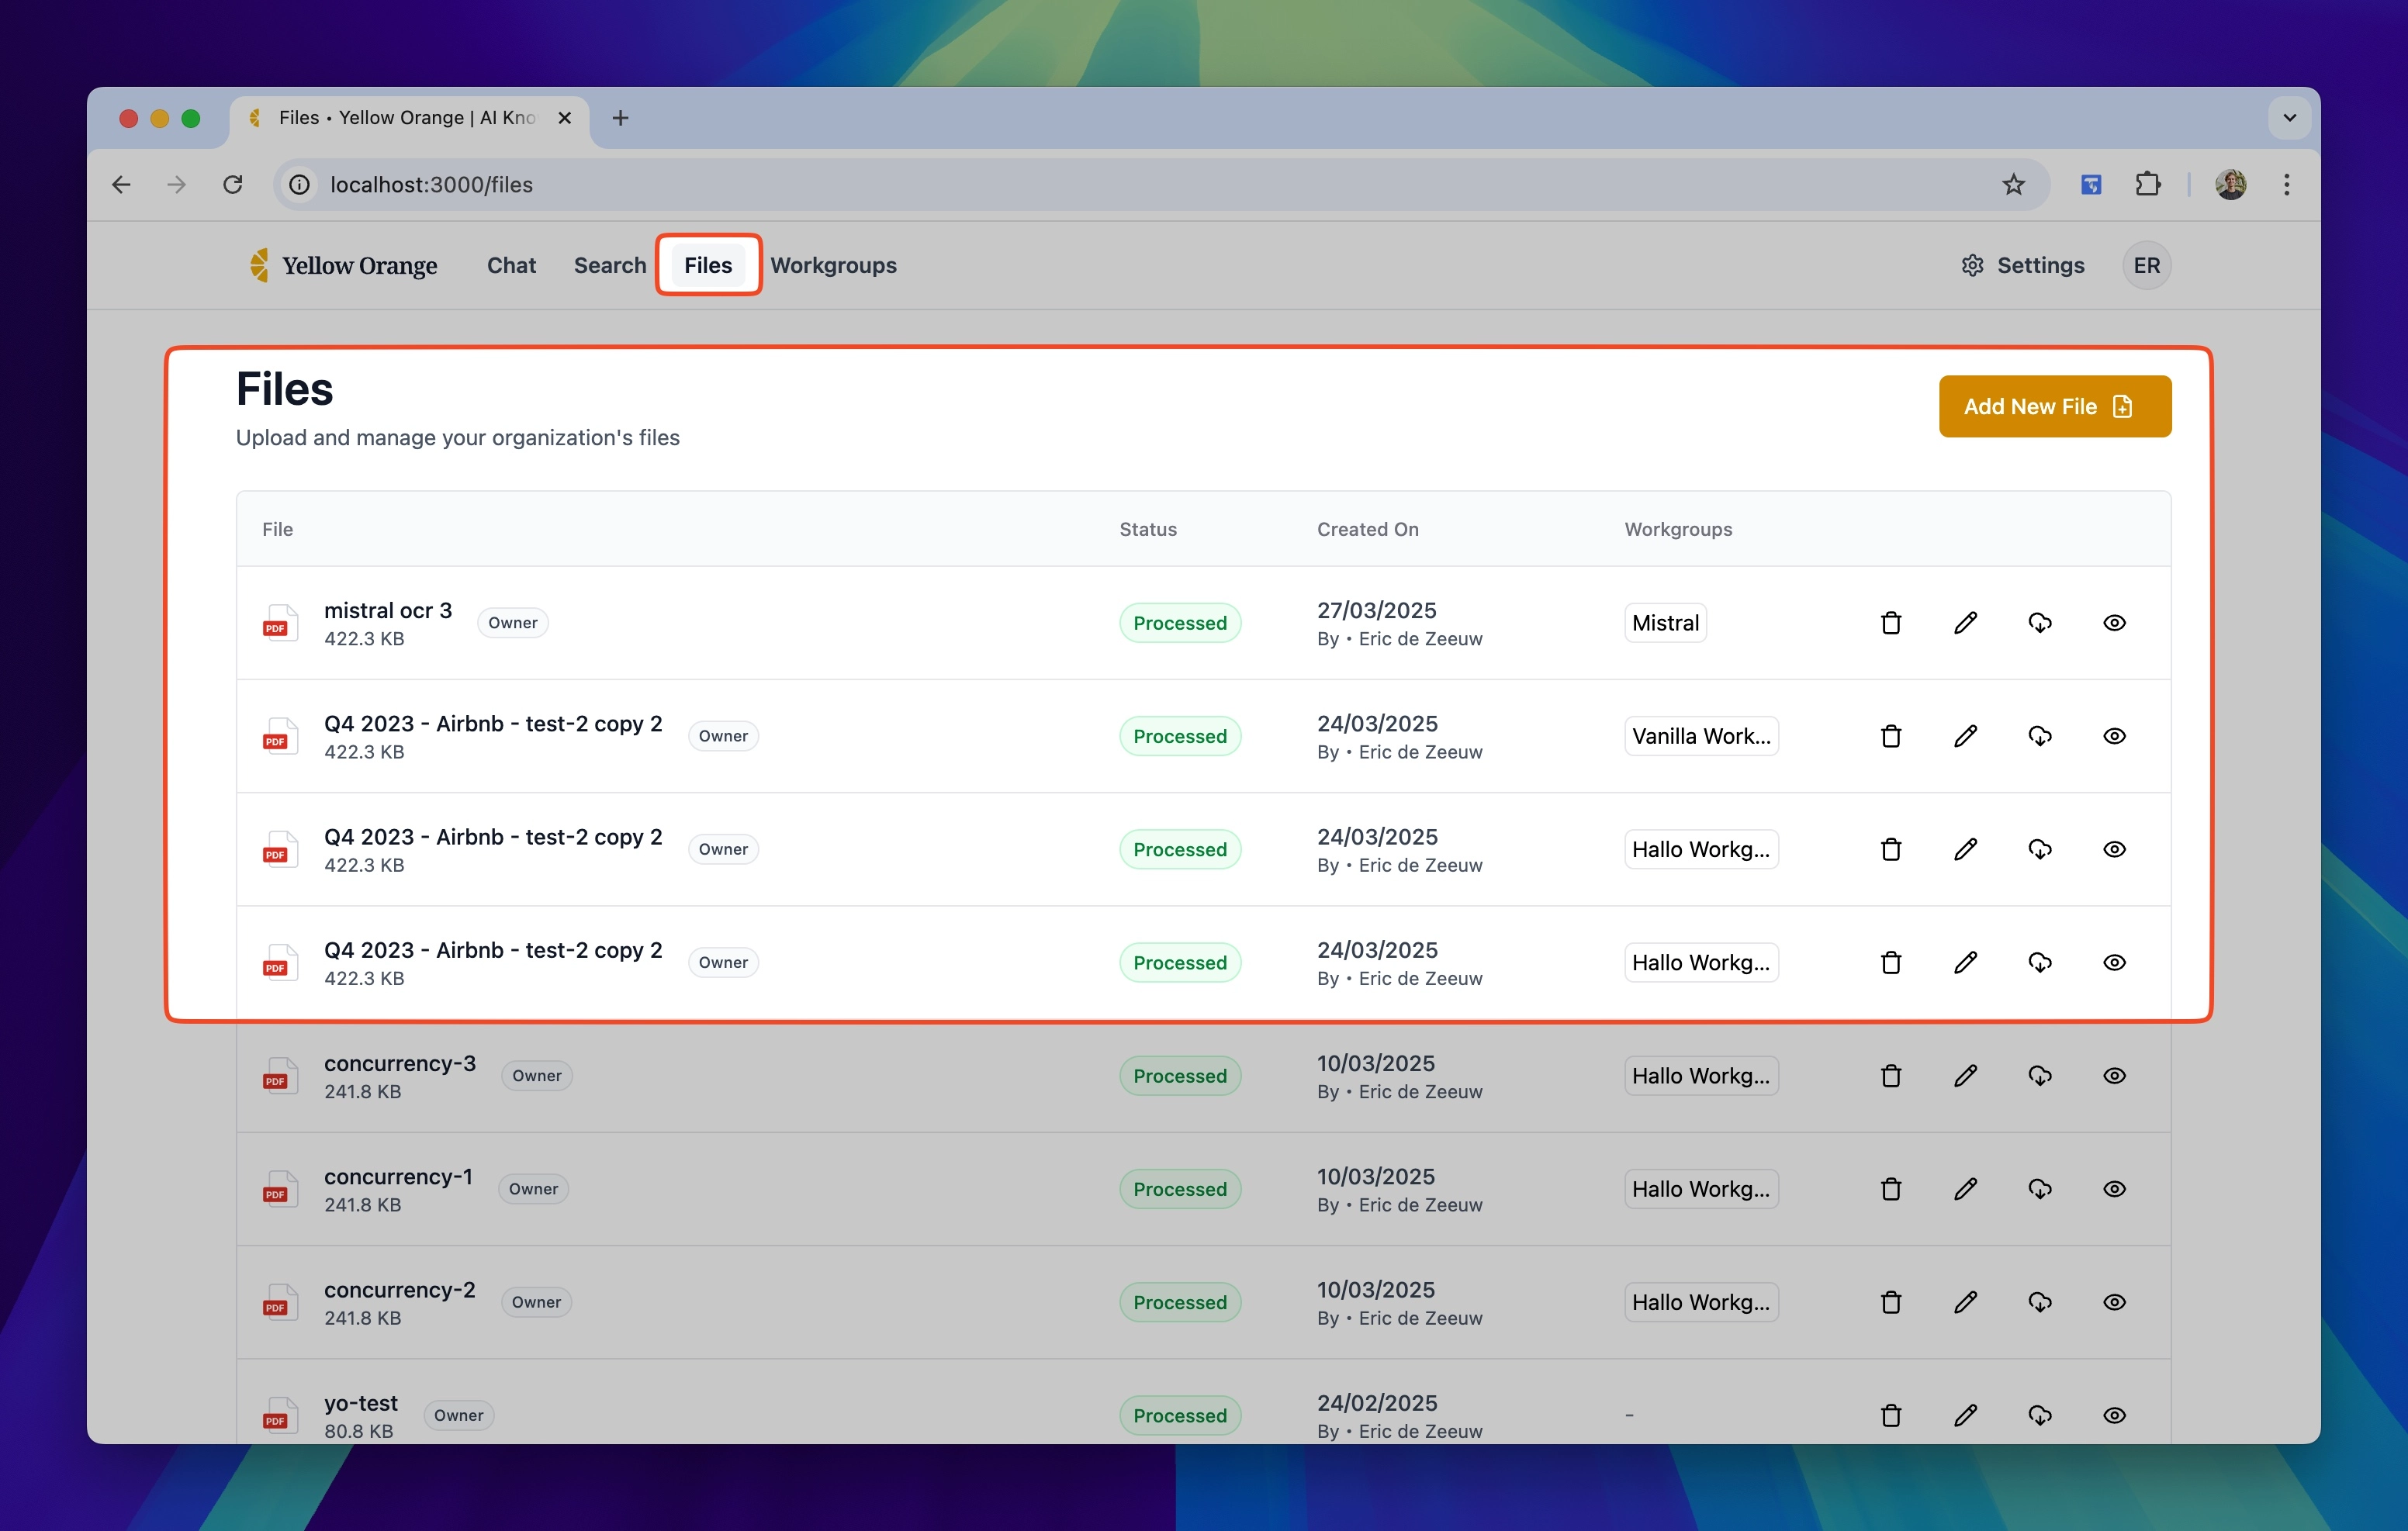Delete the concurrency-3 file

pos(1890,1076)
